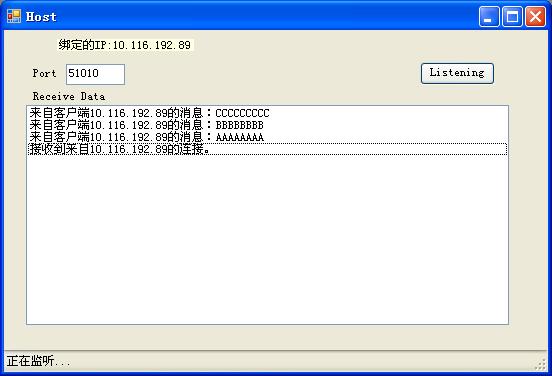The image size is (552, 376).
Task: Click the Host title bar text
Action: coord(41,17)
